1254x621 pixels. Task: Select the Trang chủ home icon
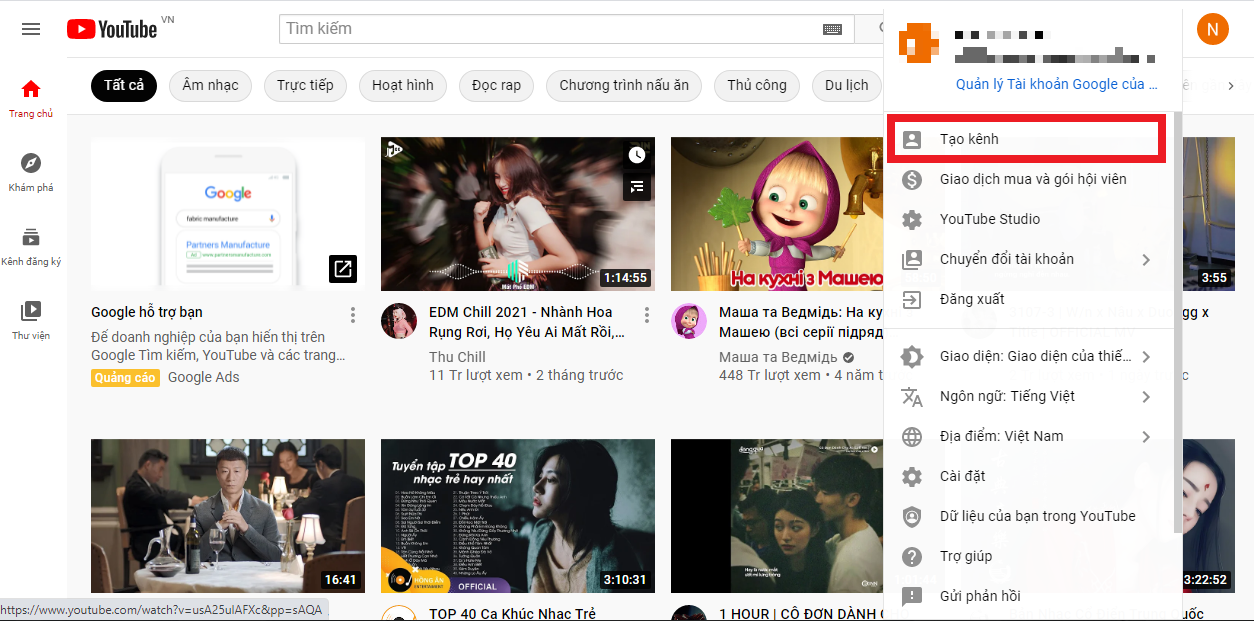pos(31,89)
